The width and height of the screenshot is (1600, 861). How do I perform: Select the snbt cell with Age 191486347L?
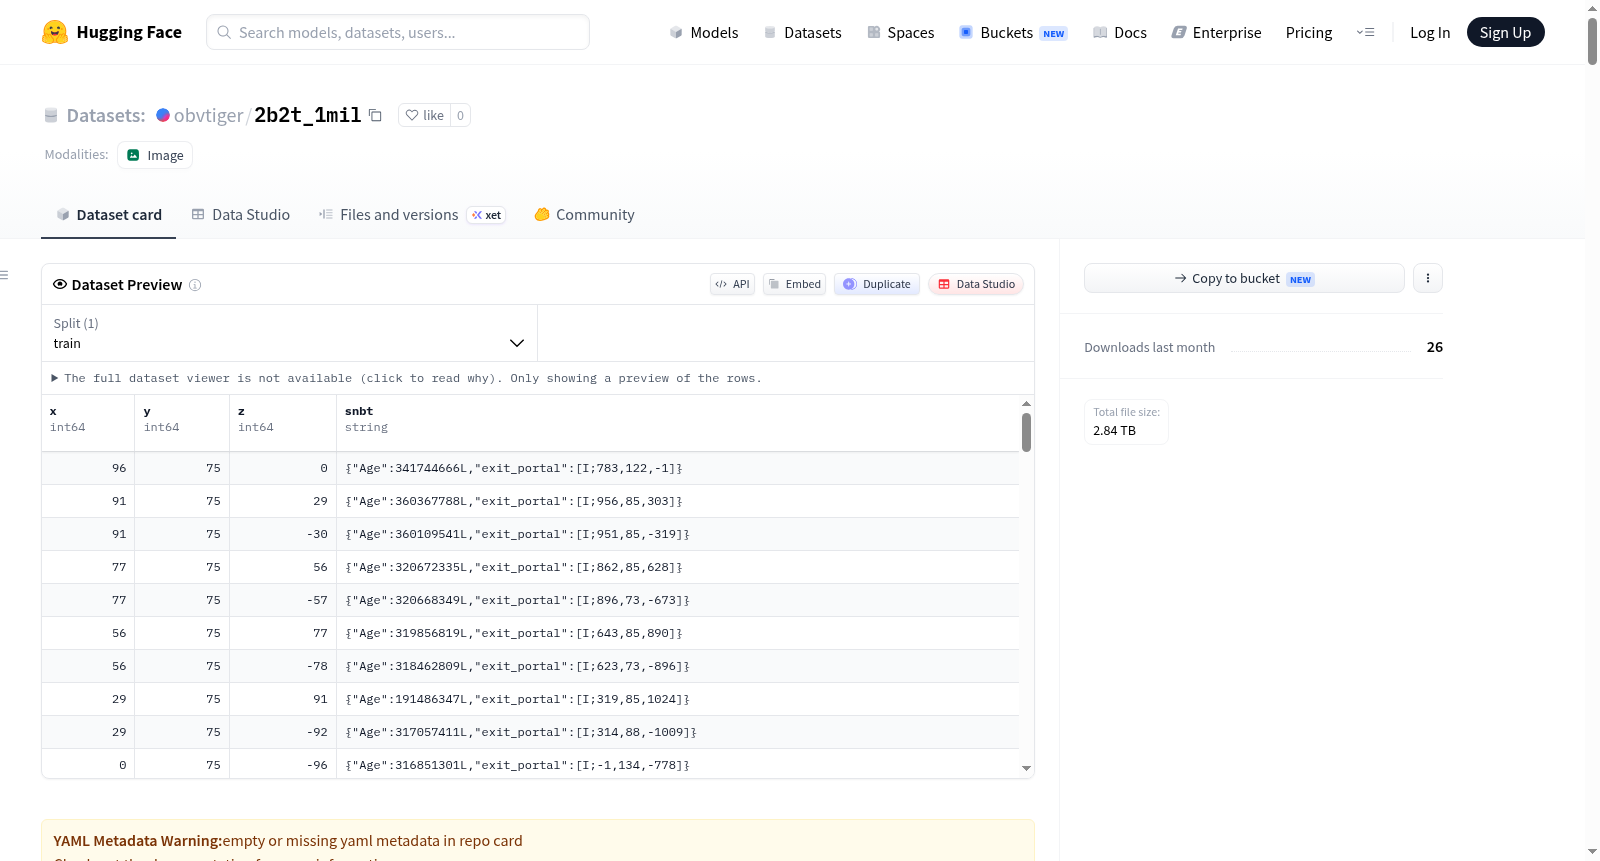tap(678, 699)
